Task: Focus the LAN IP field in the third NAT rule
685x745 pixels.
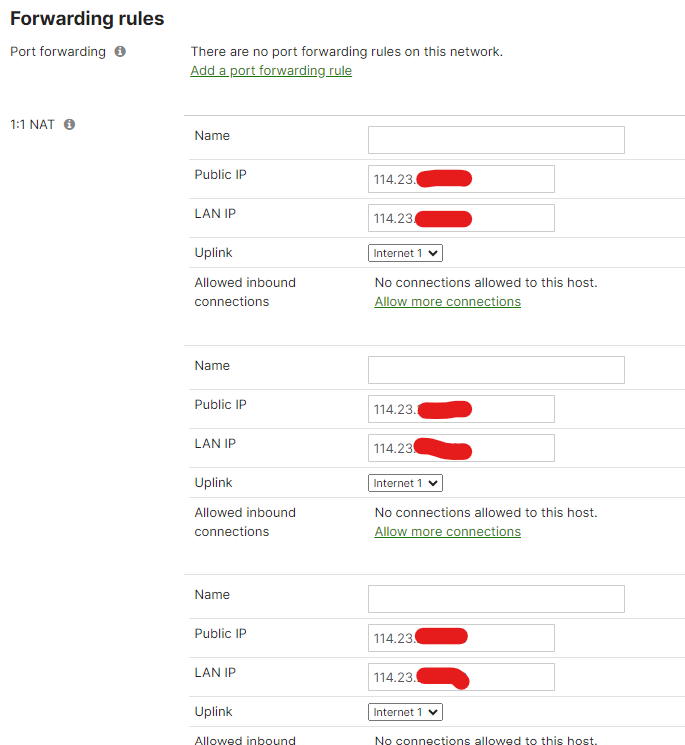Action: (461, 677)
